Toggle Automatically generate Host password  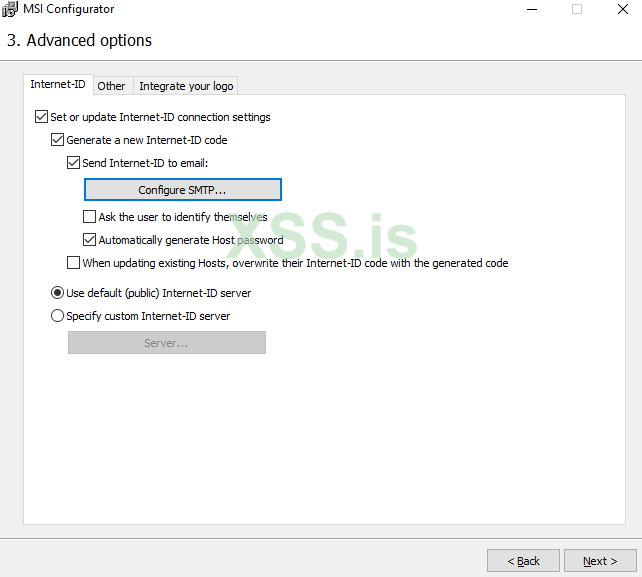pyautogui.click(x=89, y=240)
